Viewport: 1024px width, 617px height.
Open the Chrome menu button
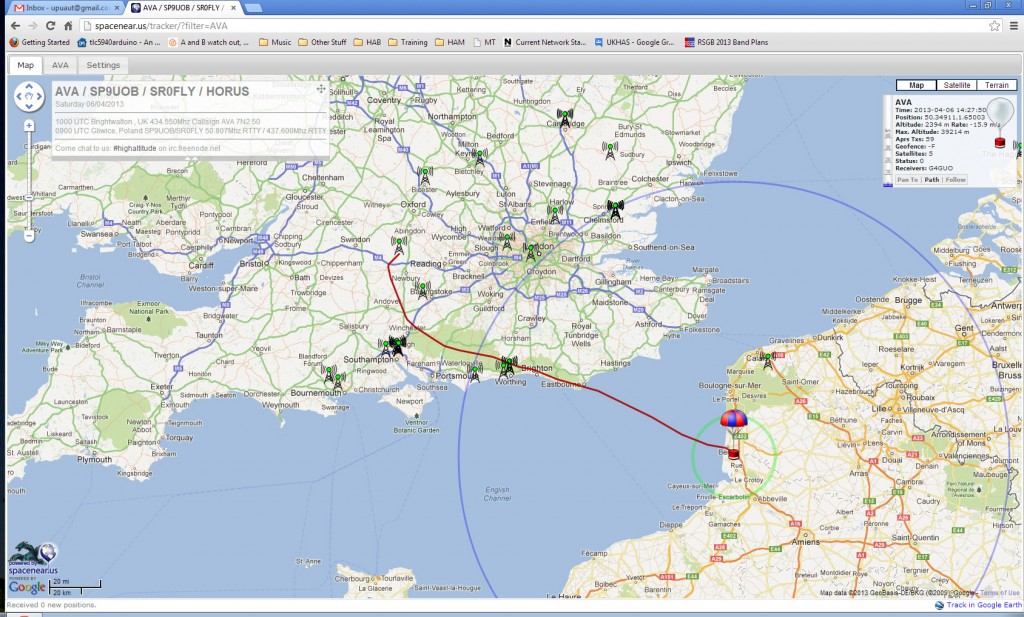click(1014, 25)
